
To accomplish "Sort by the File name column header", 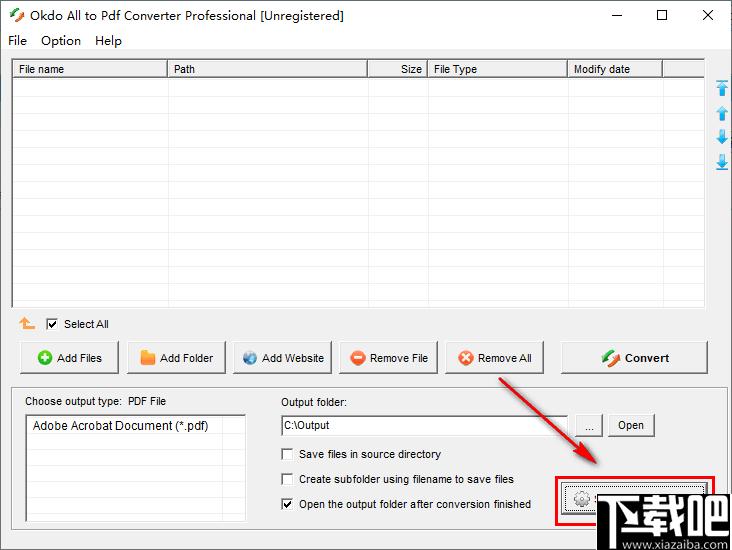I will (x=90, y=69).
